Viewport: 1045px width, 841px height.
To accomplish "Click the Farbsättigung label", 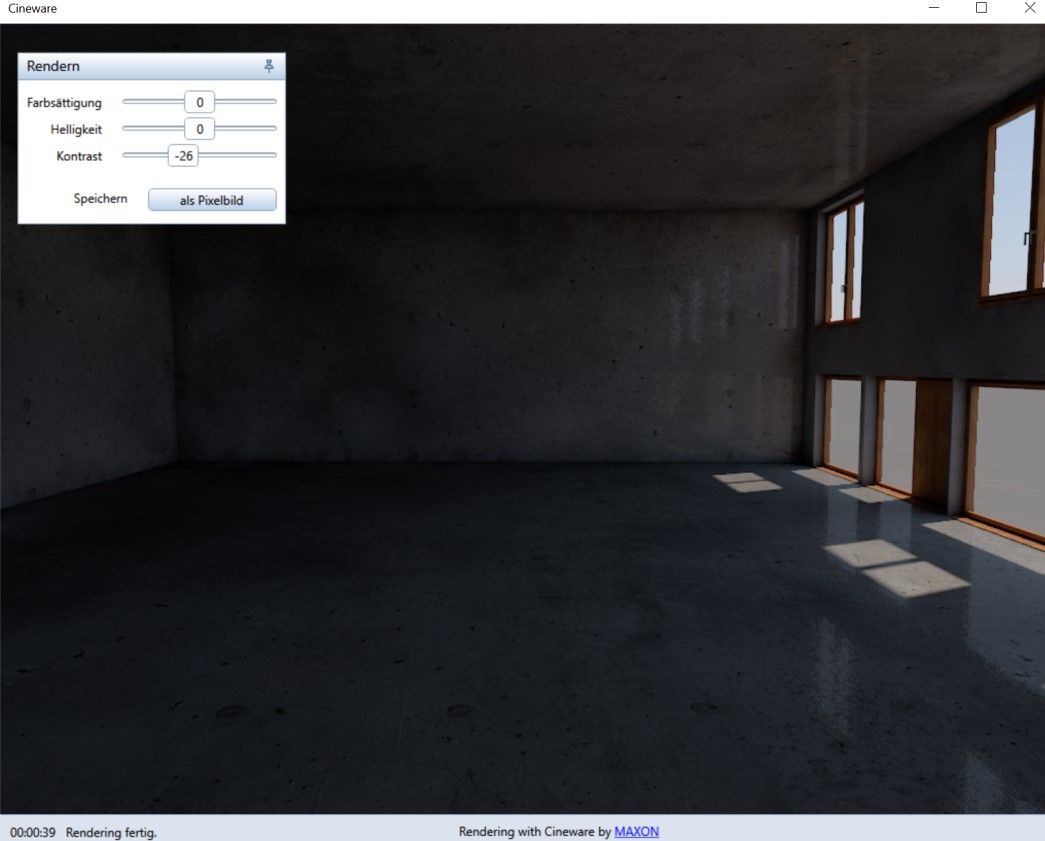I will coord(64,103).
